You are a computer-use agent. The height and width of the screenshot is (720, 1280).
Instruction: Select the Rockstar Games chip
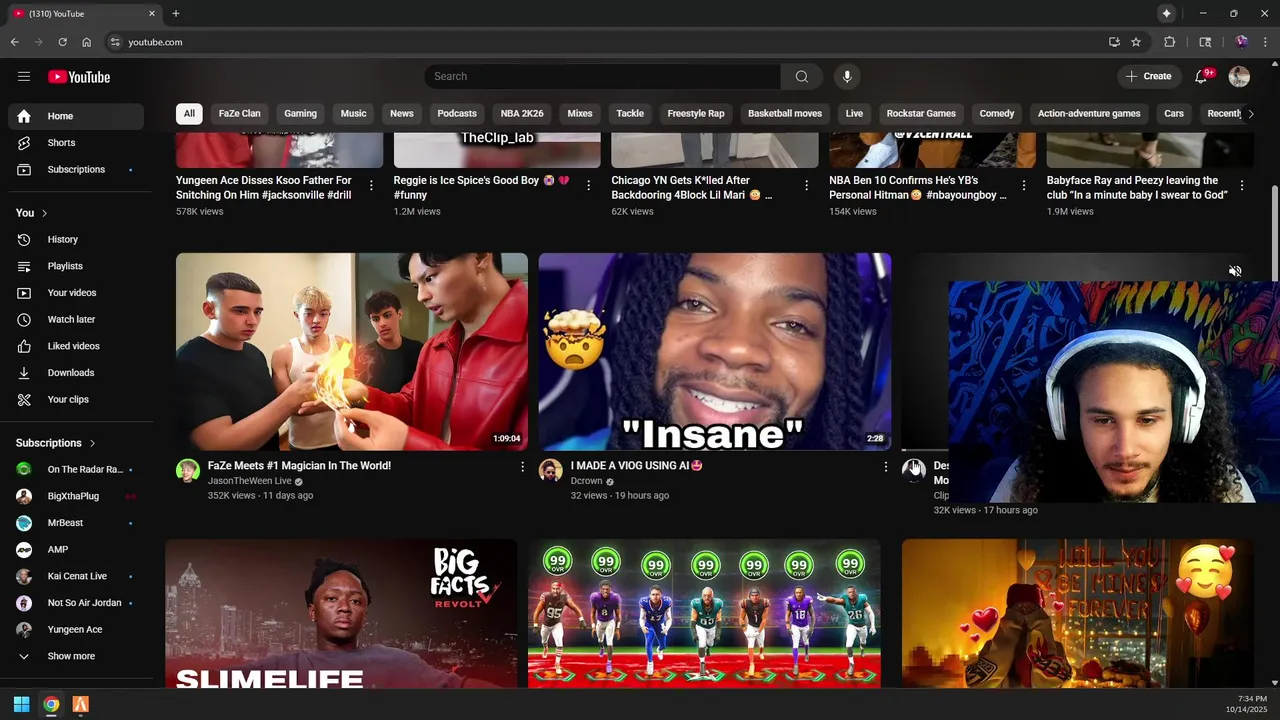pos(921,114)
